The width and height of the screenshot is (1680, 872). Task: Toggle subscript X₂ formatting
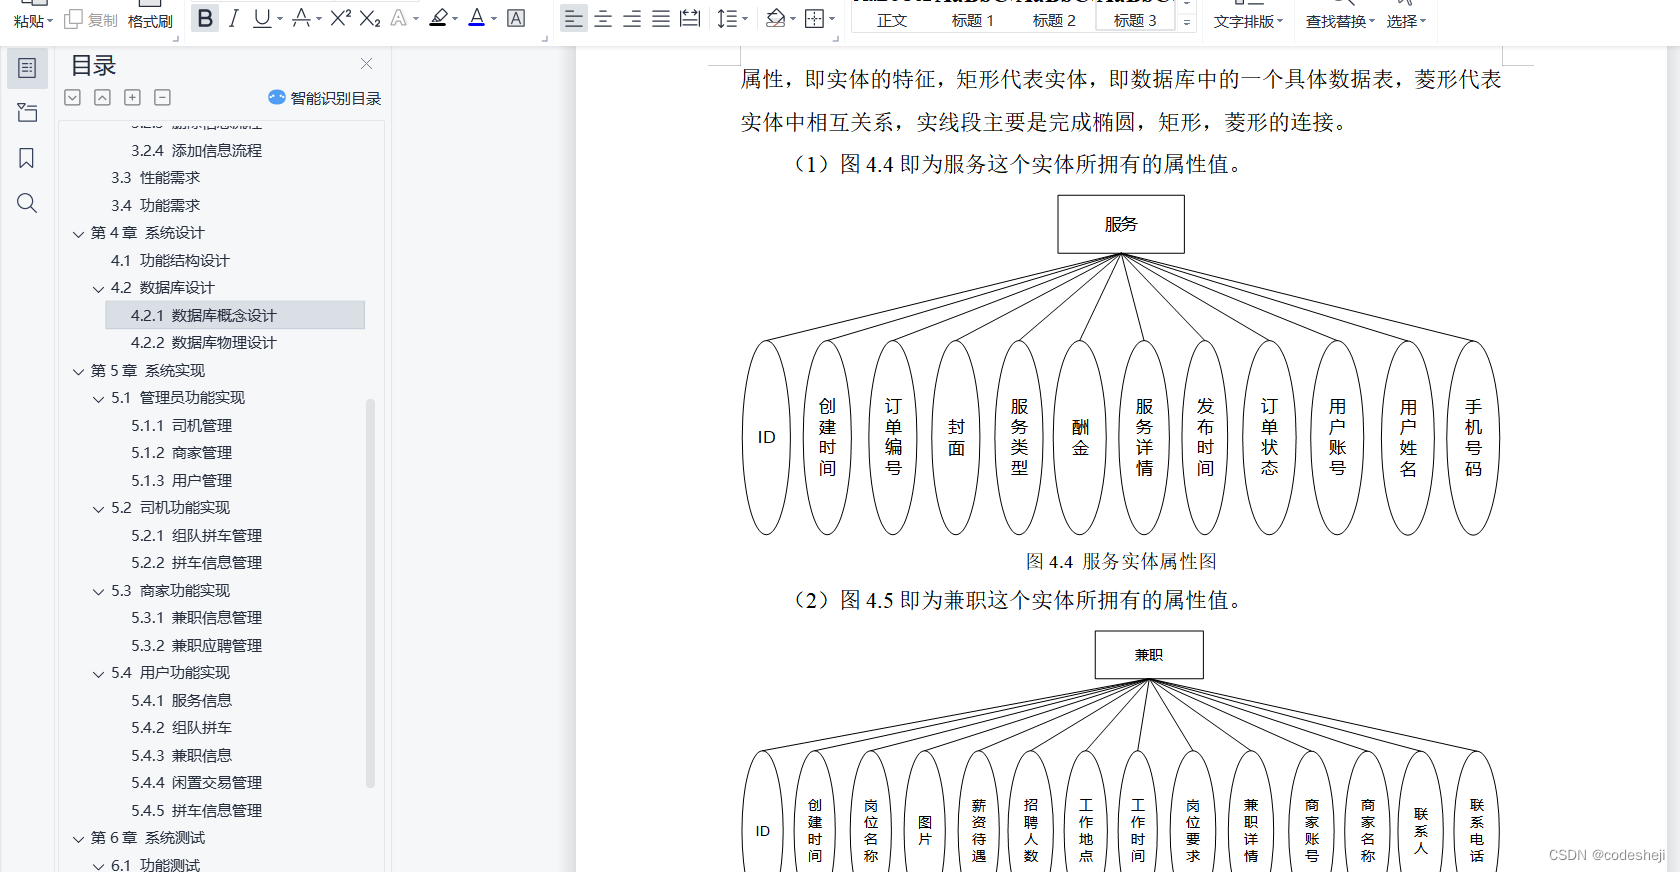point(370,18)
